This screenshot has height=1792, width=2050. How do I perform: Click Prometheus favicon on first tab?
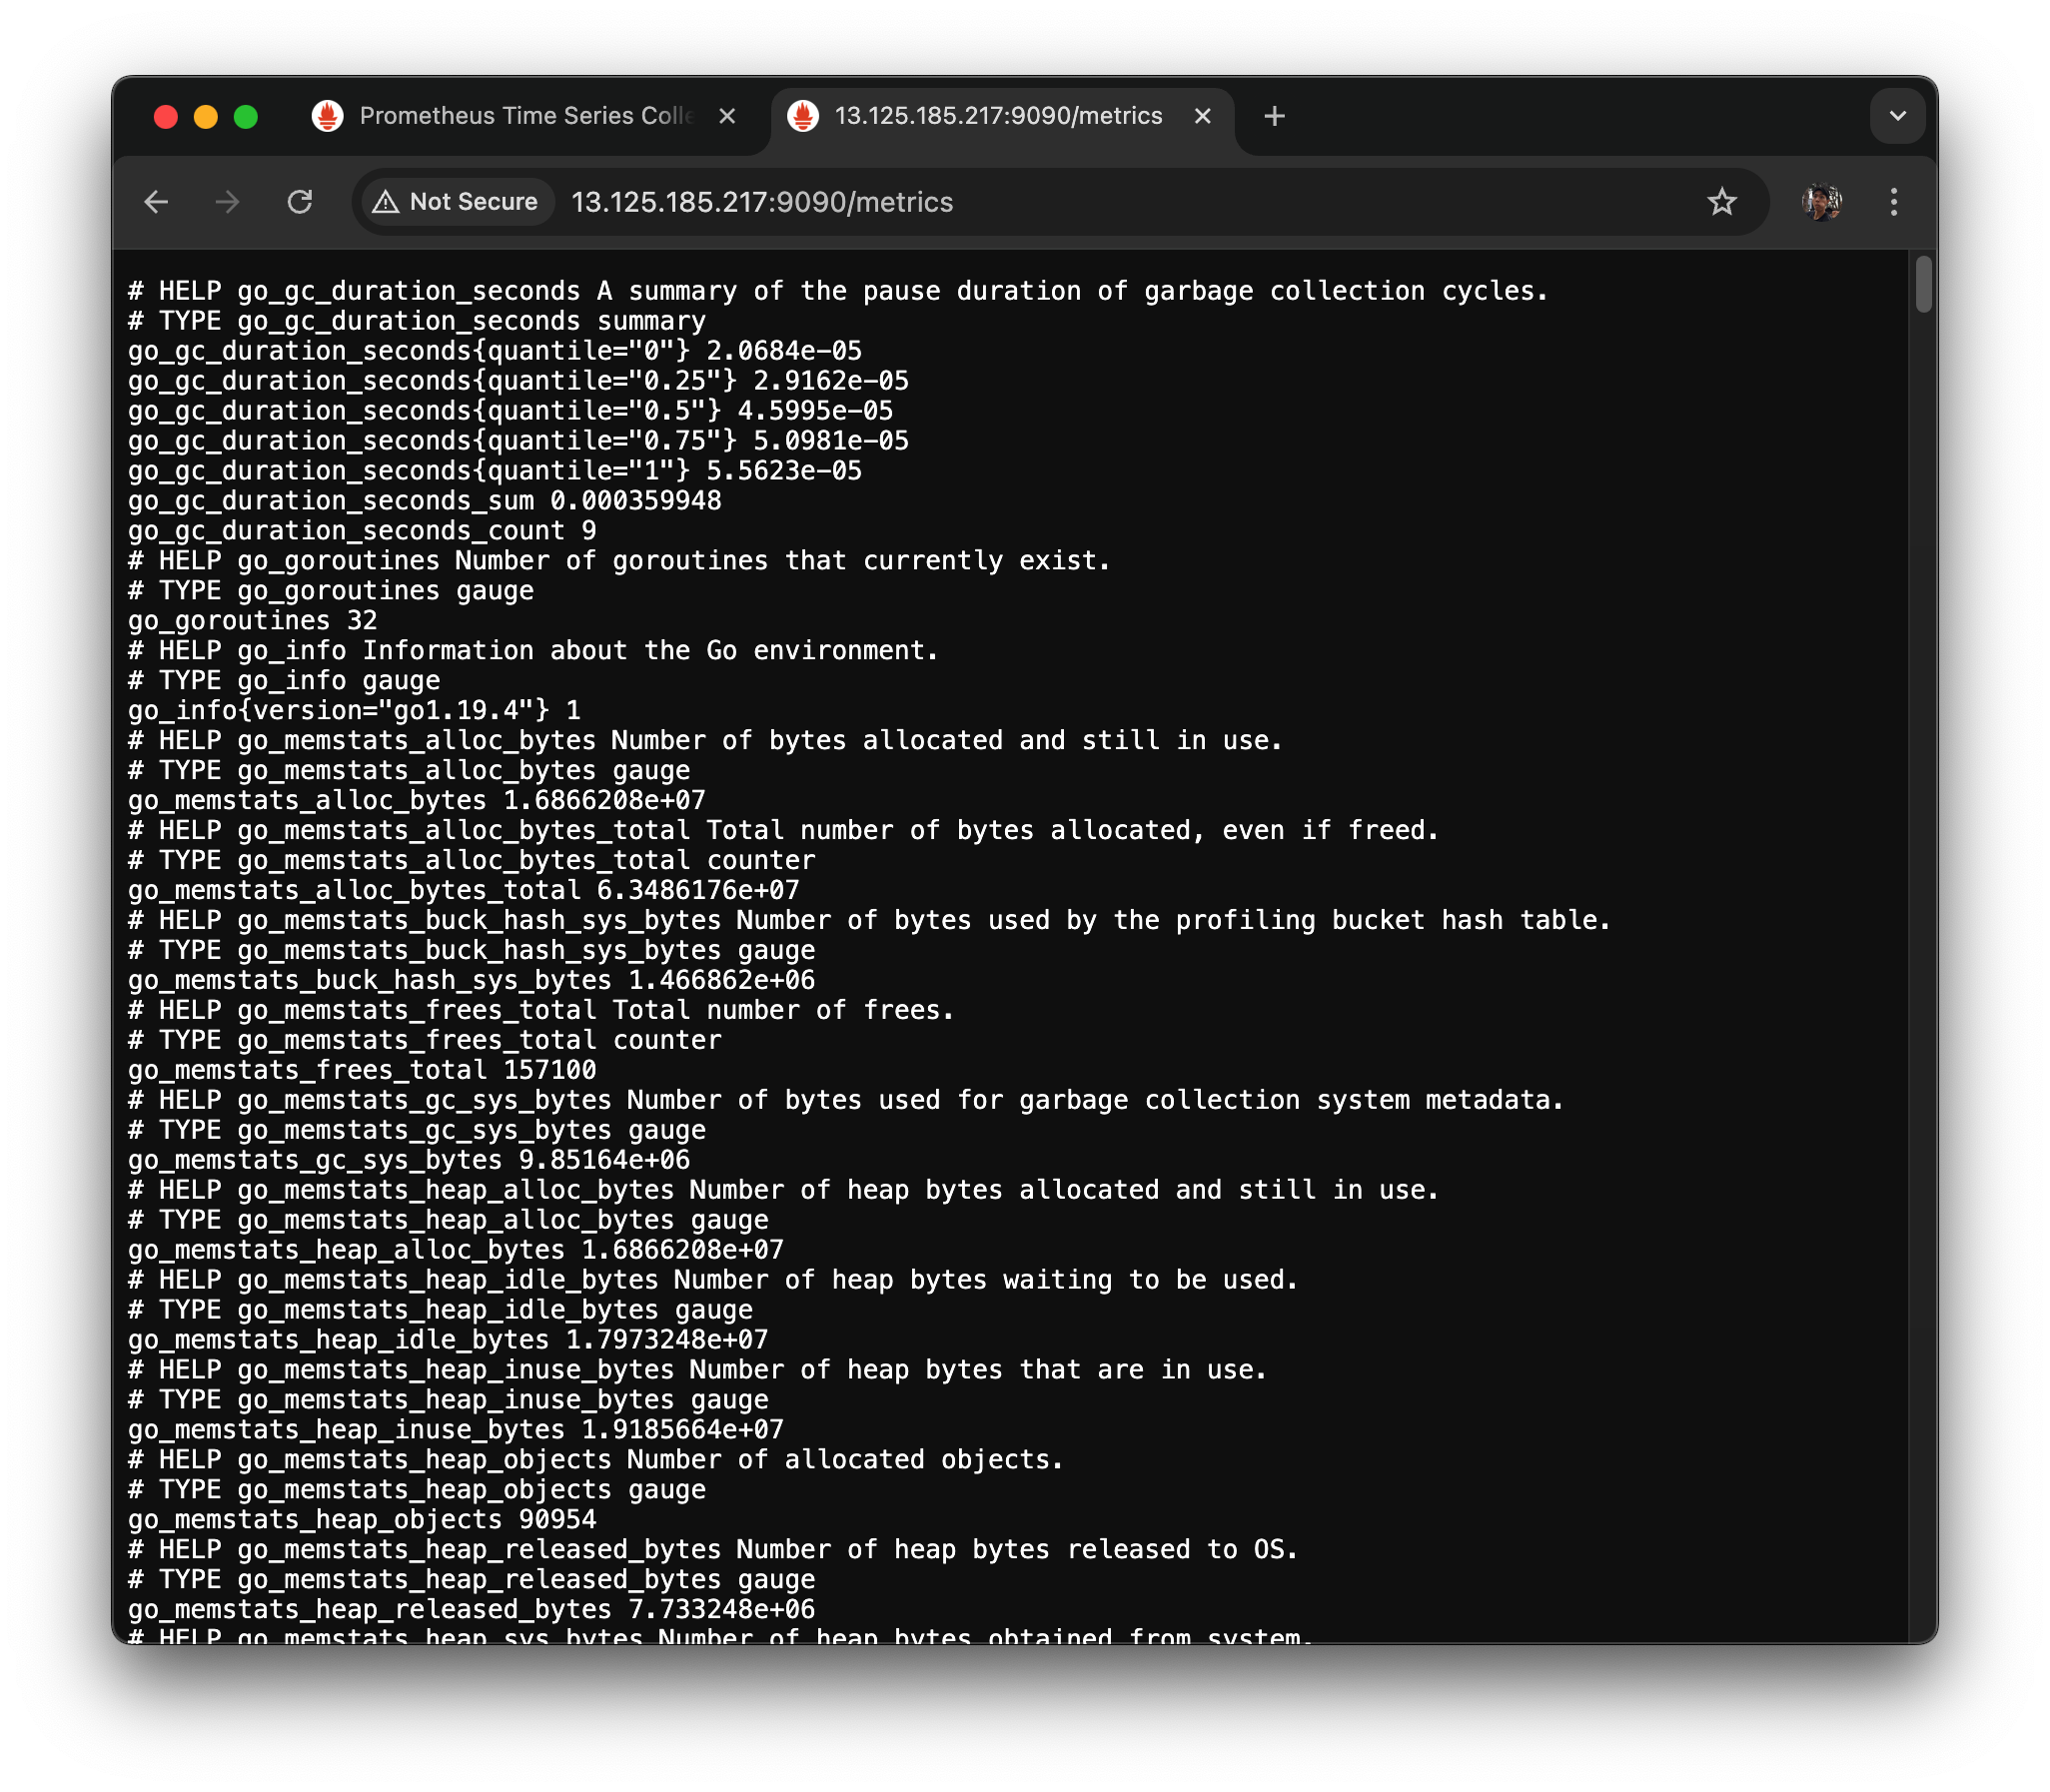pyautogui.click(x=327, y=116)
